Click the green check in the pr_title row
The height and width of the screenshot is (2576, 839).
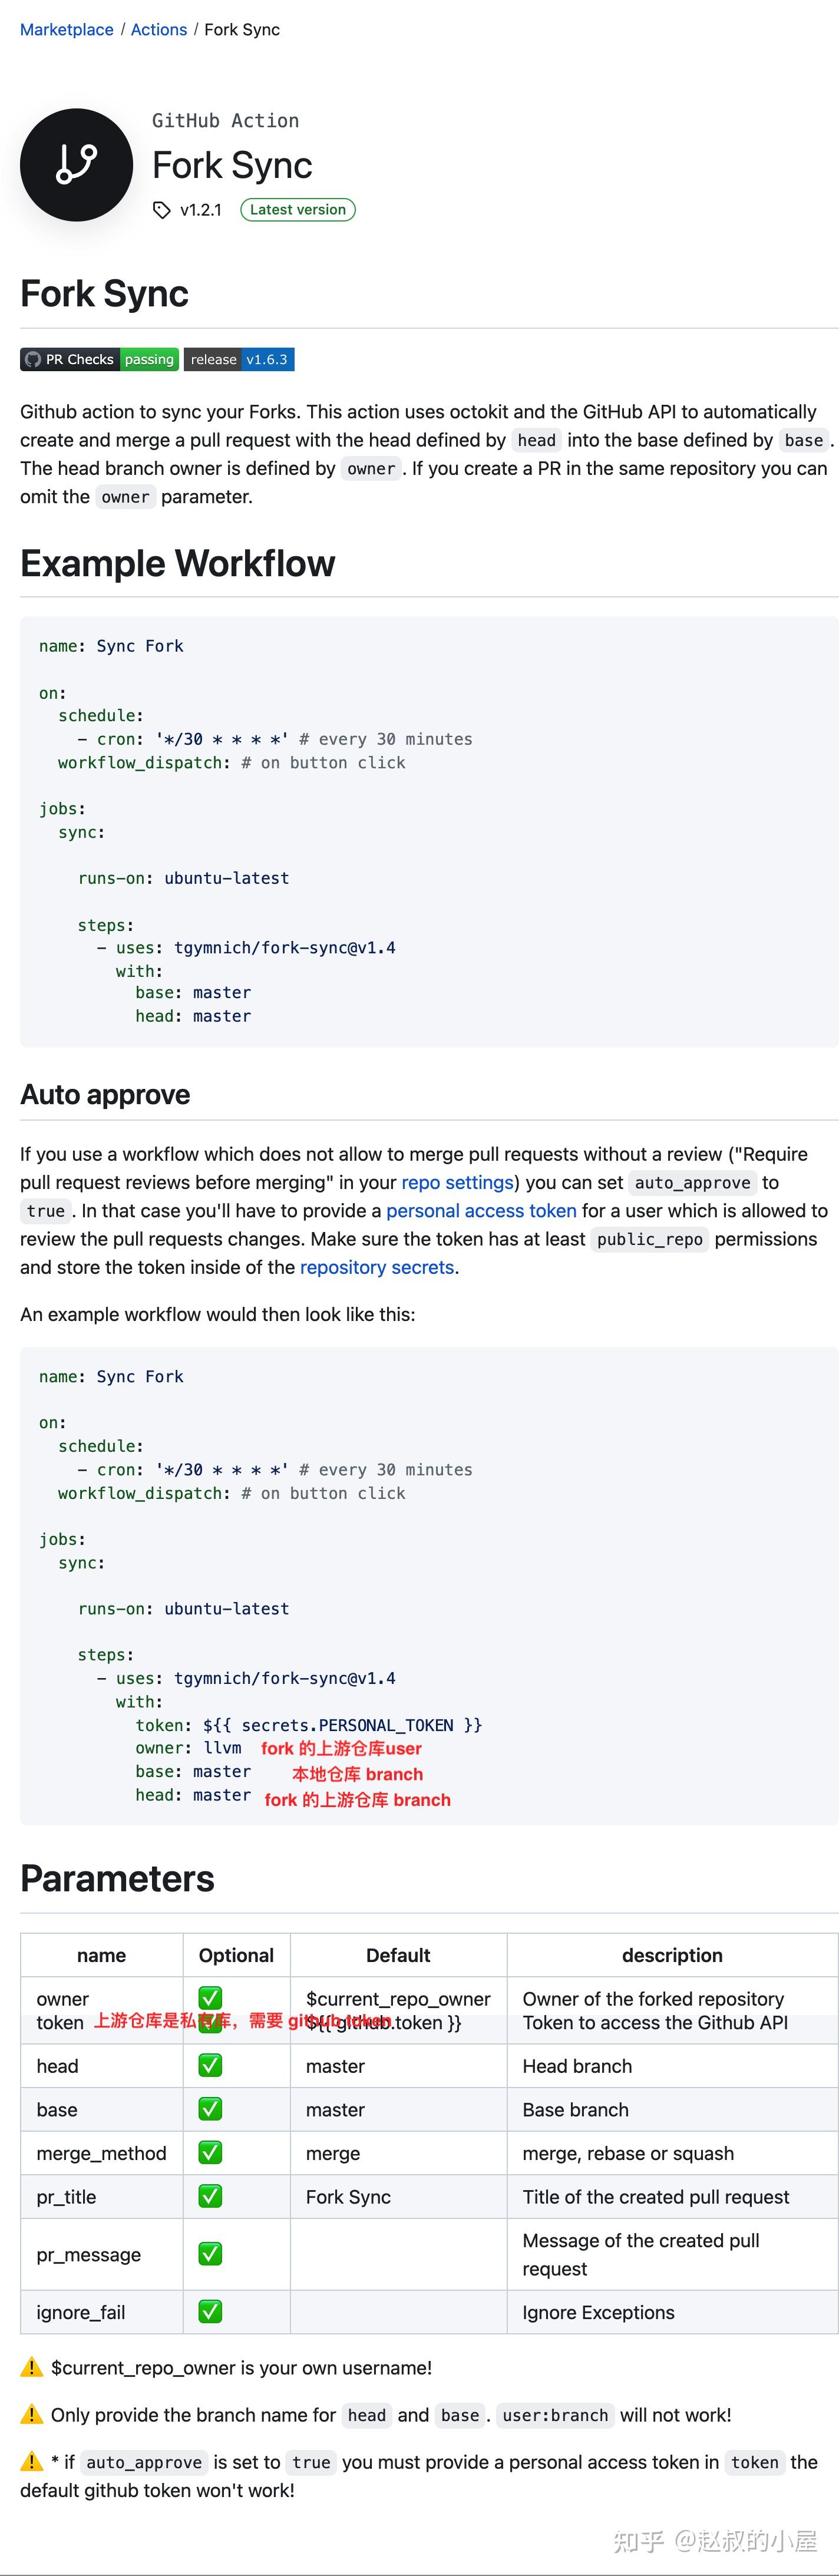210,2196
